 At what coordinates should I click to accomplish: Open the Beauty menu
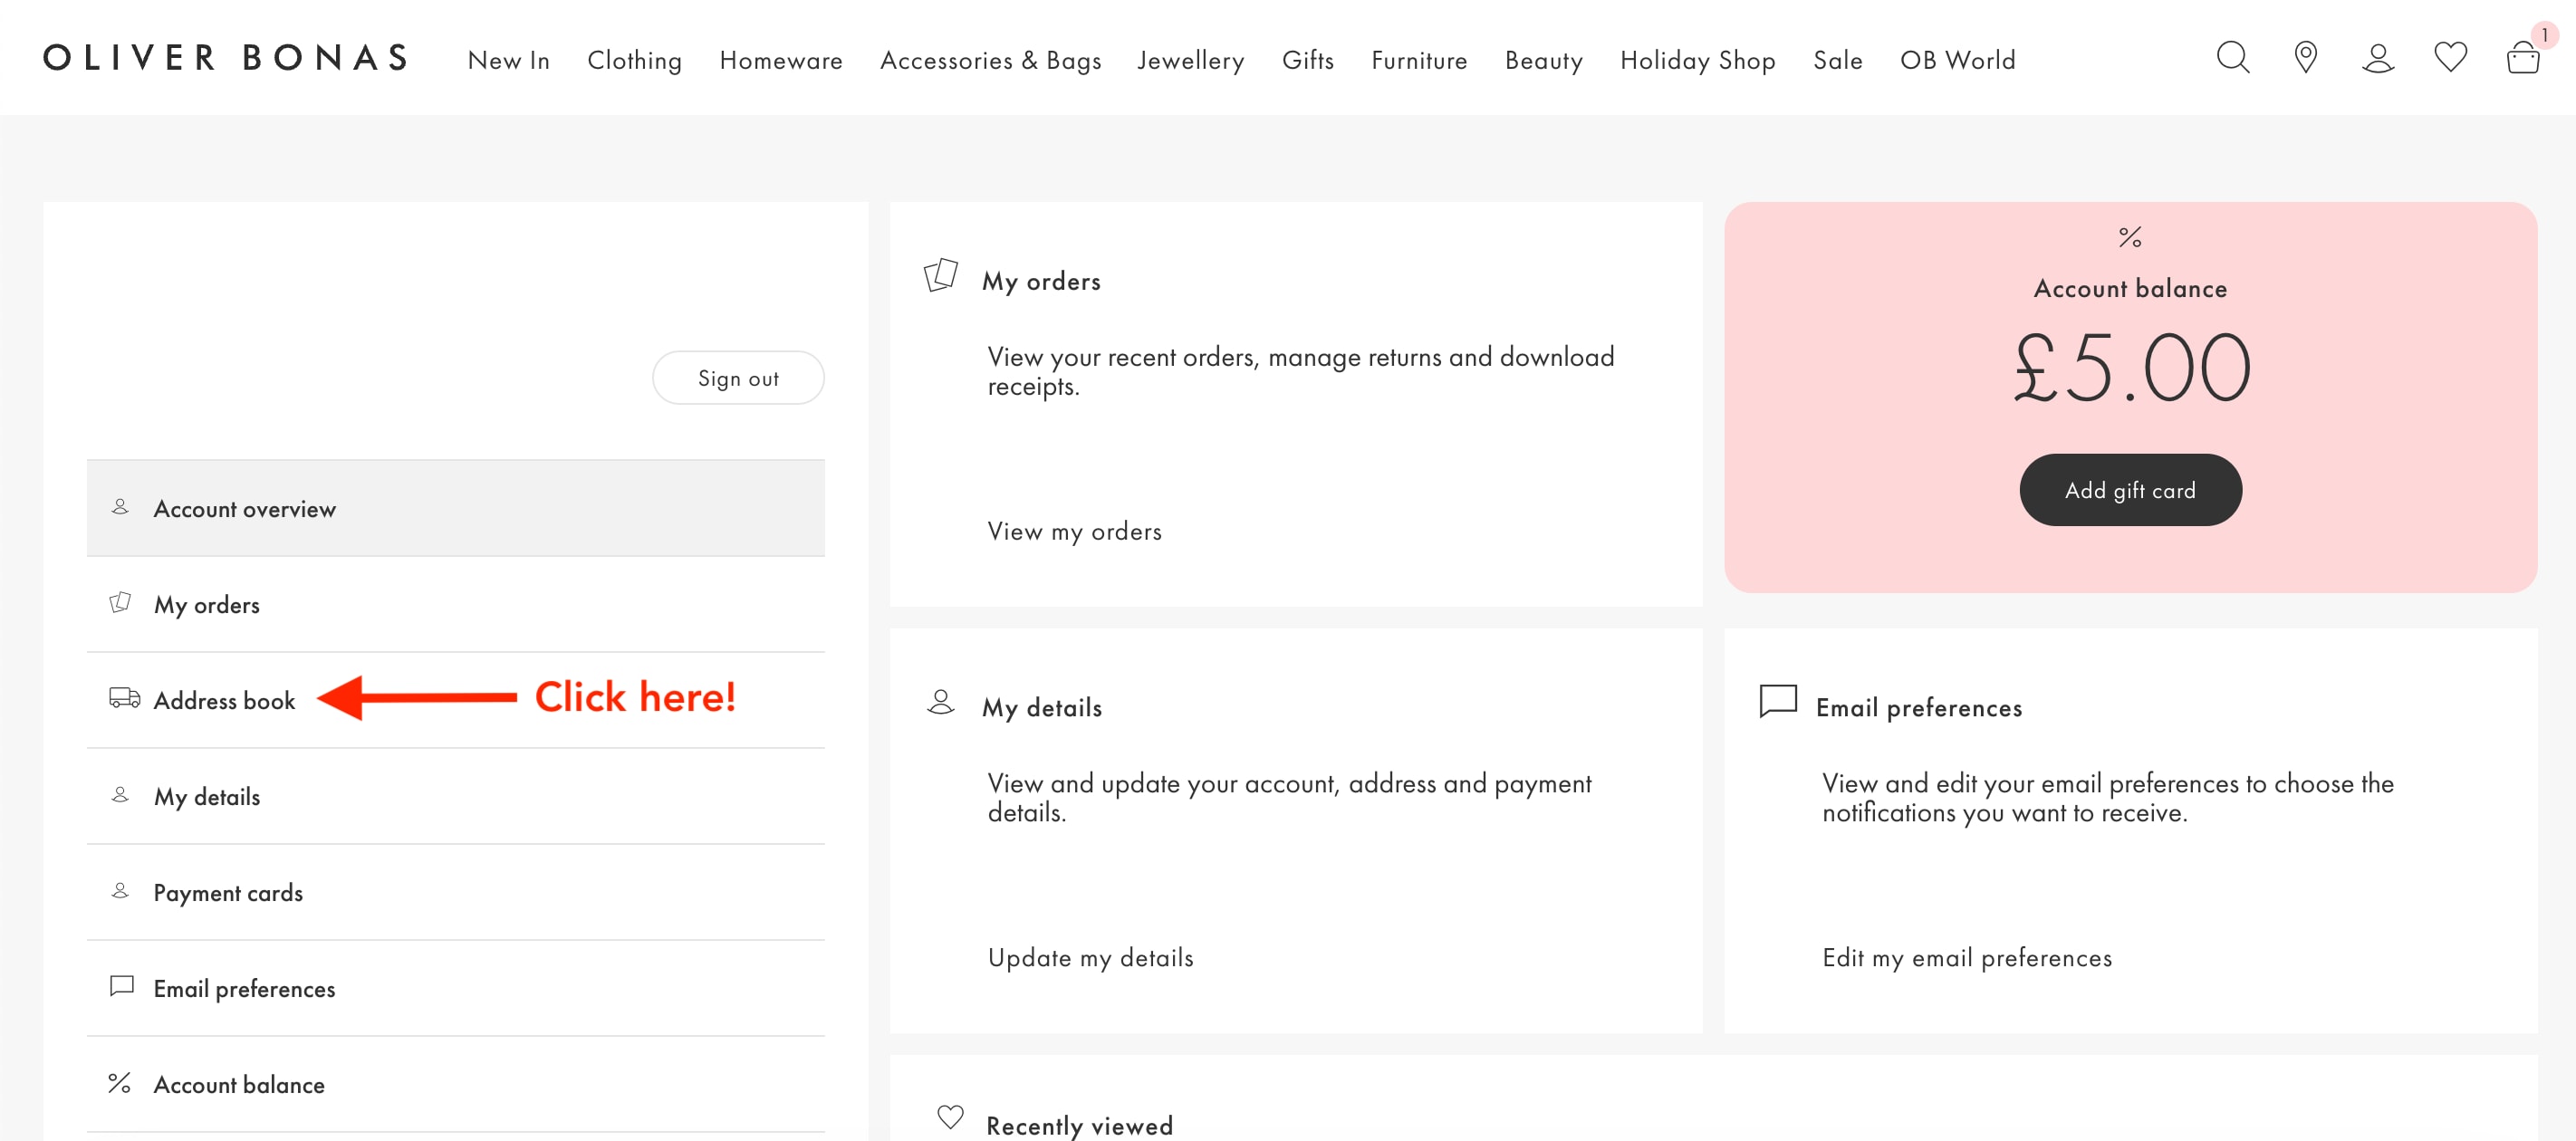[1543, 60]
